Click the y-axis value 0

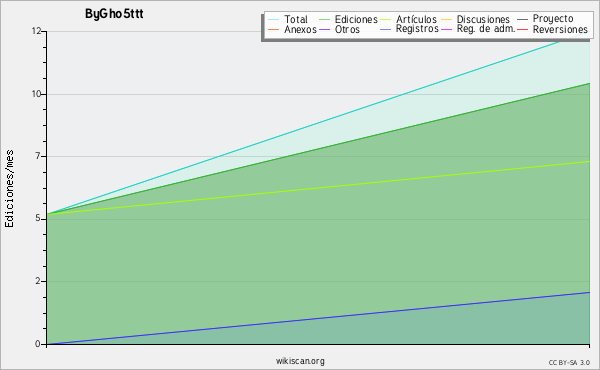click(x=38, y=344)
